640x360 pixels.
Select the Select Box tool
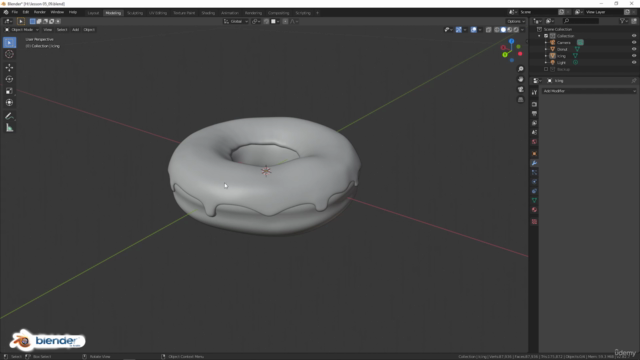pos(9,42)
